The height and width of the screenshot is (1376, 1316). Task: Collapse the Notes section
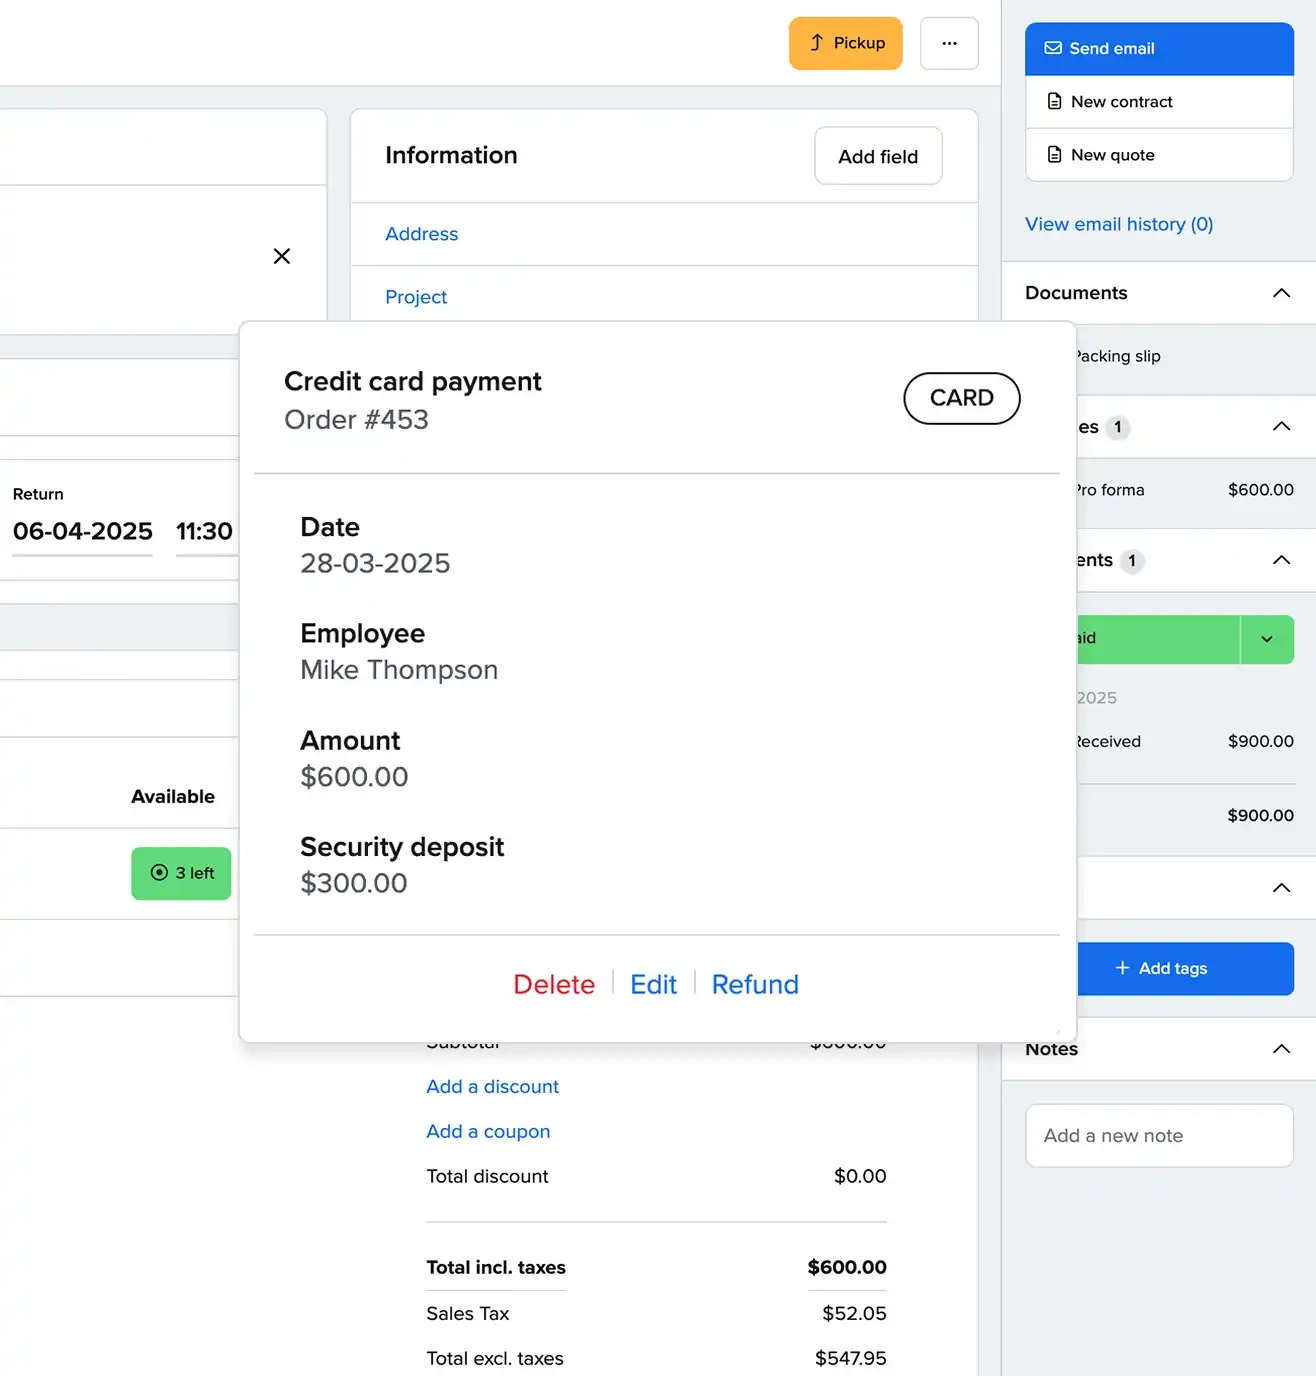[x=1281, y=1049]
